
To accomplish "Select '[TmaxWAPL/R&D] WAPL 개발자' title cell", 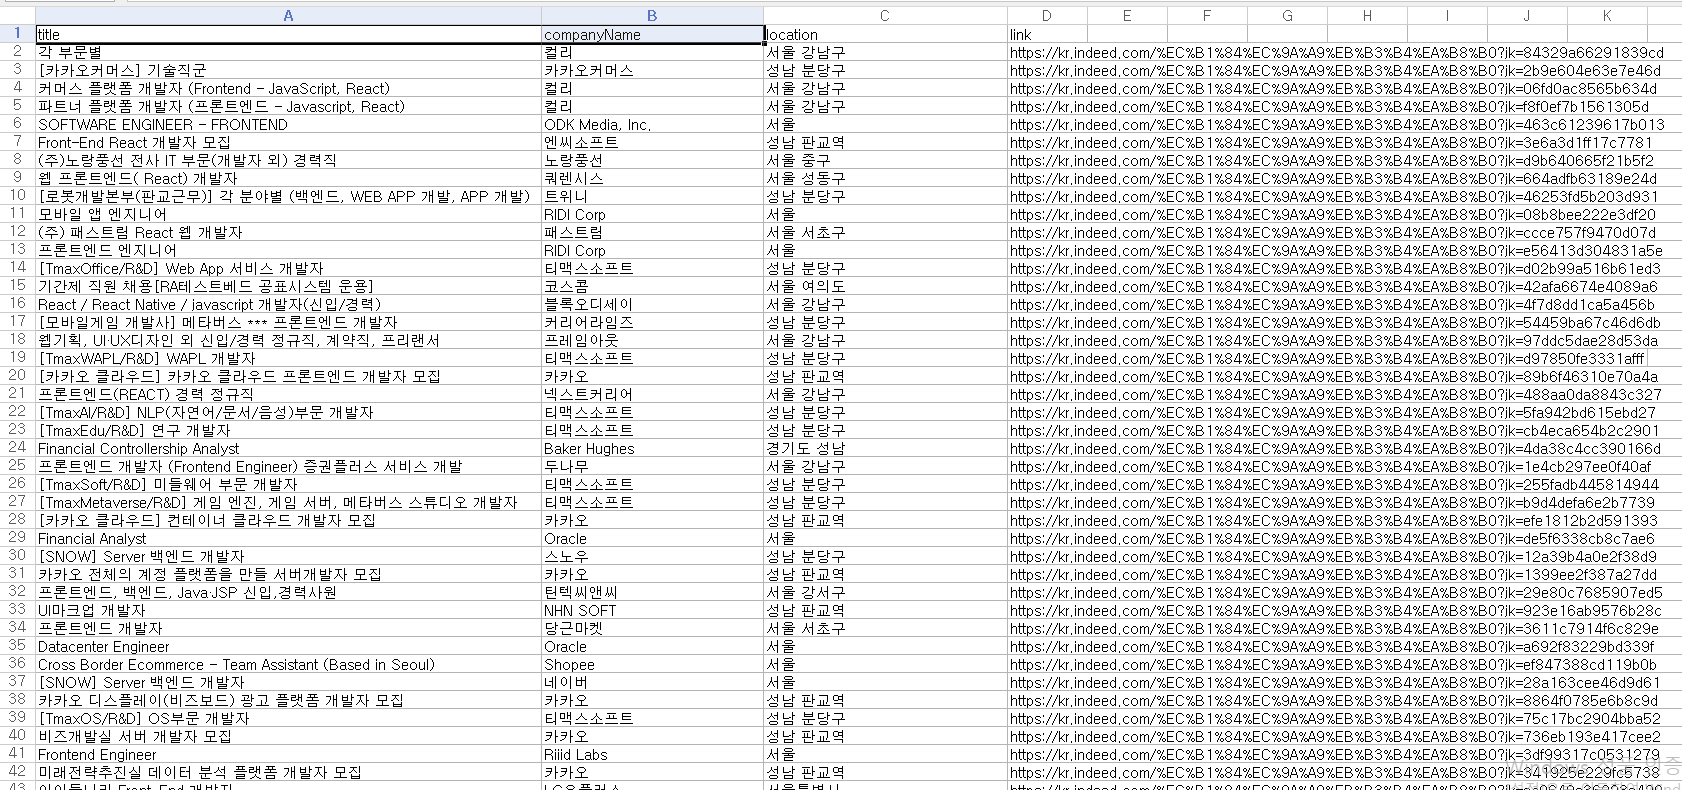I will tap(288, 358).
